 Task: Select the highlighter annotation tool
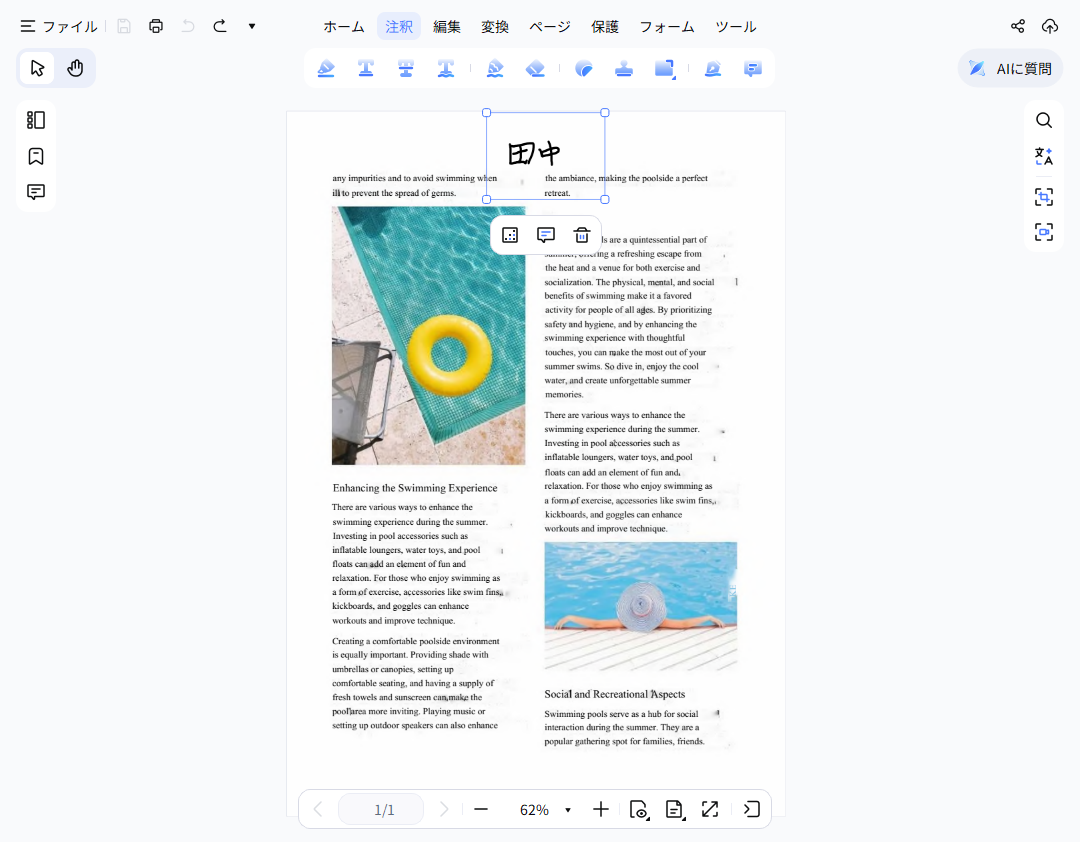click(326, 69)
